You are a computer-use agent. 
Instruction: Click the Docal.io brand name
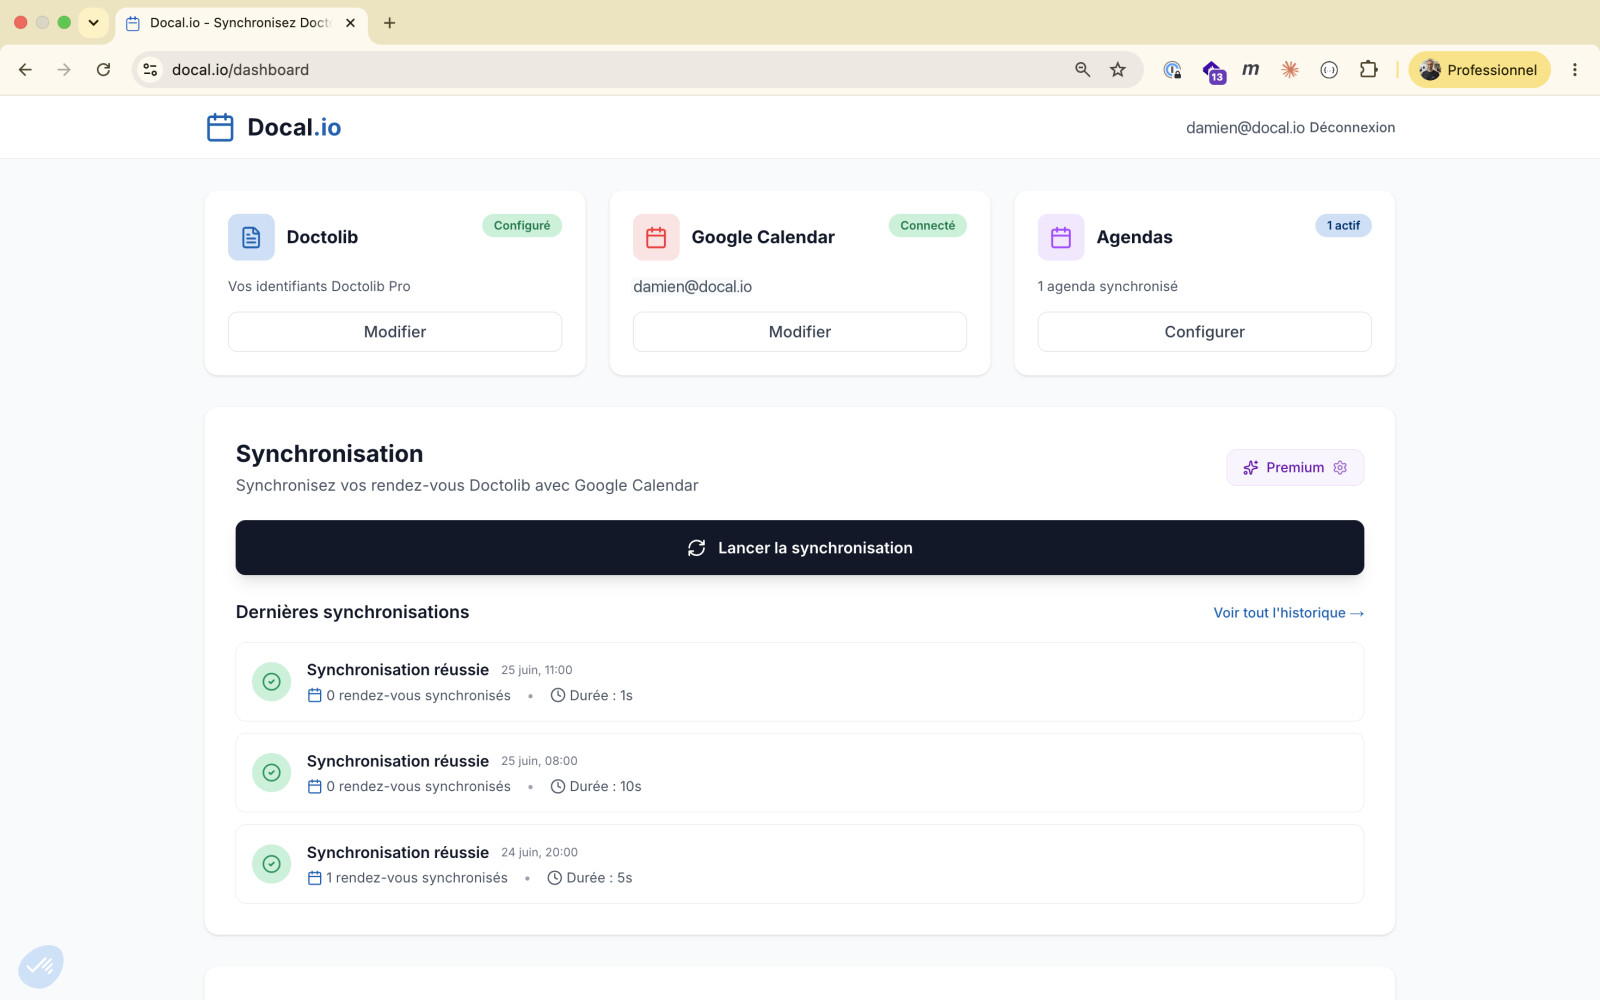tap(294, 127)
